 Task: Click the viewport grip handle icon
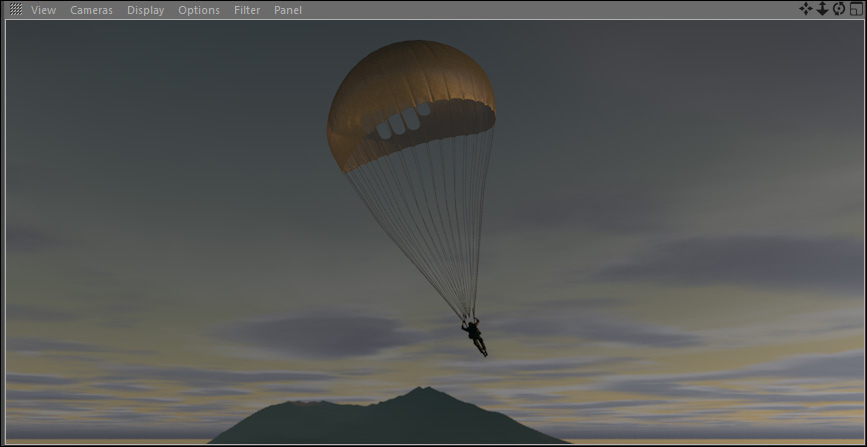16,9
